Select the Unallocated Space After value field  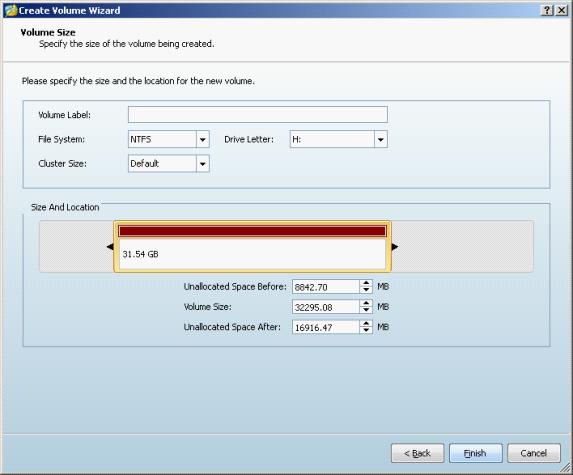[x=326, y=327]
